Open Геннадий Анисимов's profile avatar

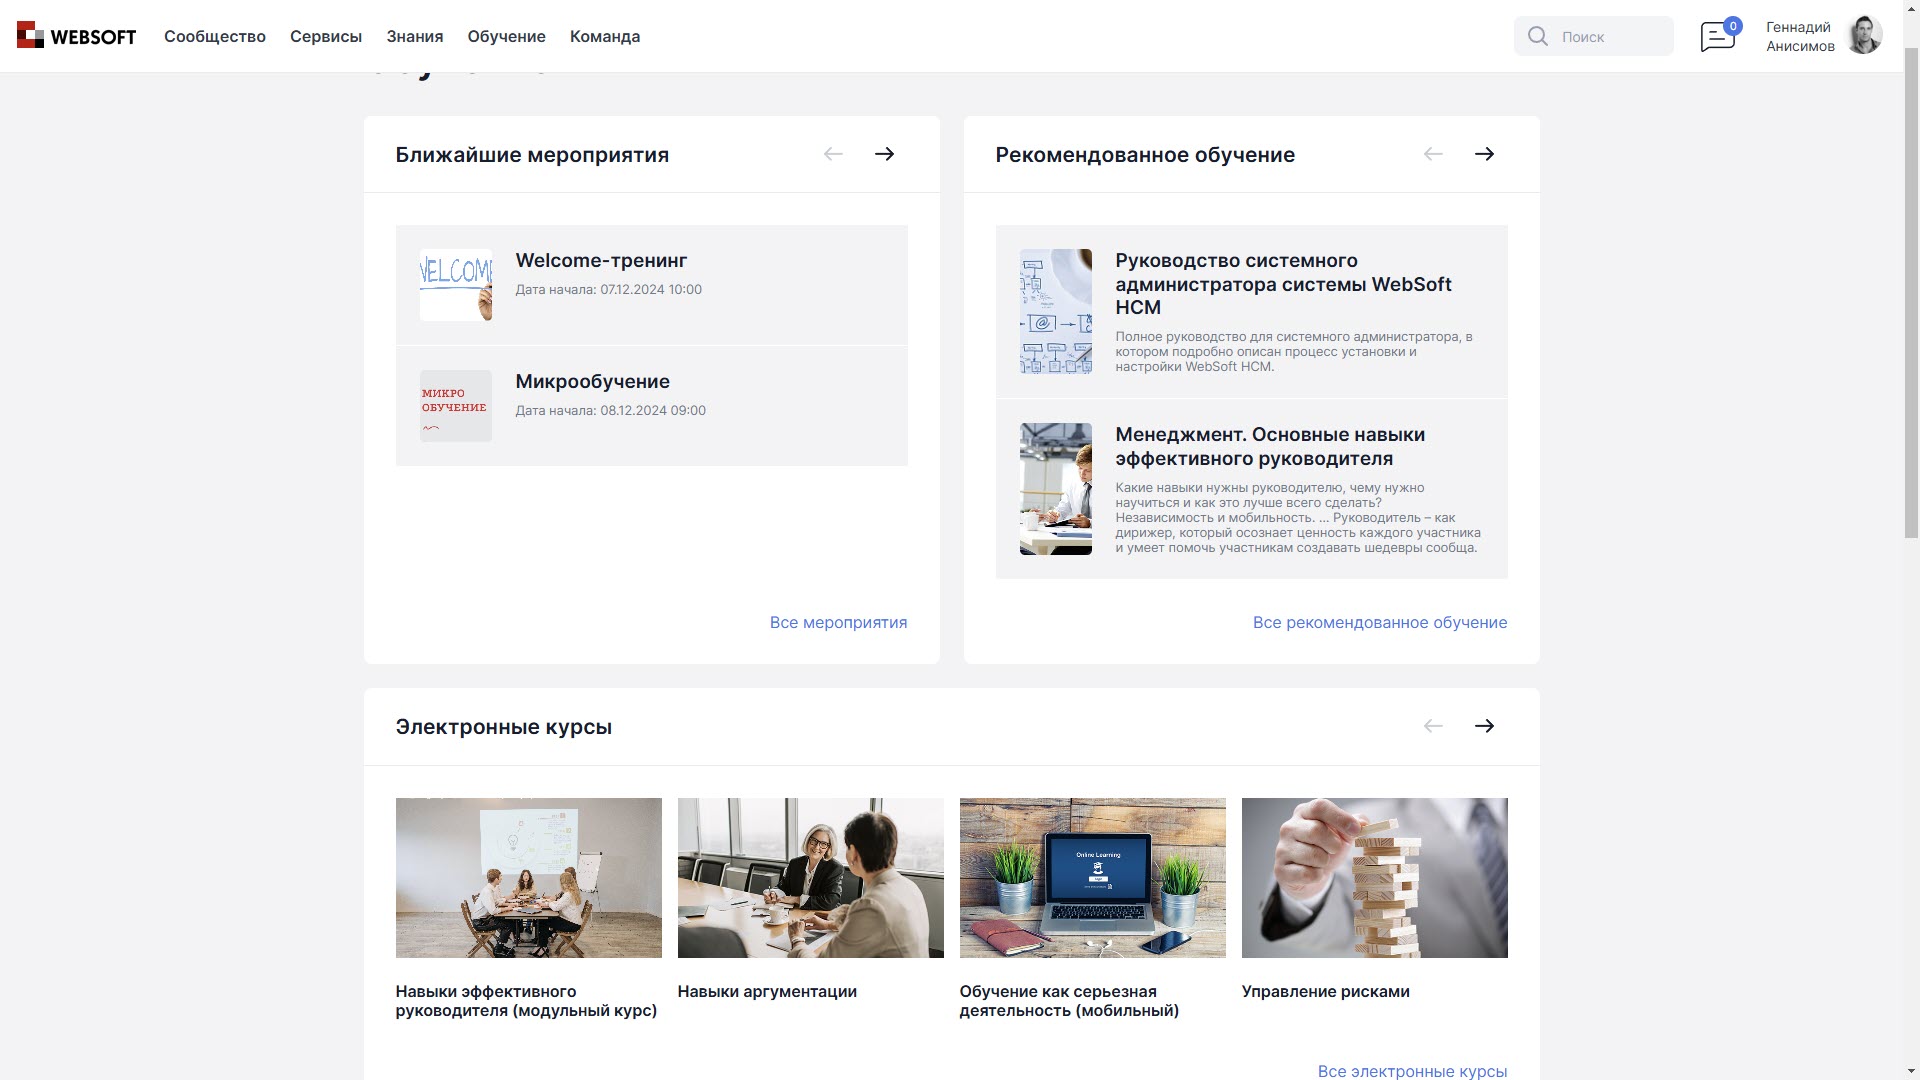(x=1865, y=35)
